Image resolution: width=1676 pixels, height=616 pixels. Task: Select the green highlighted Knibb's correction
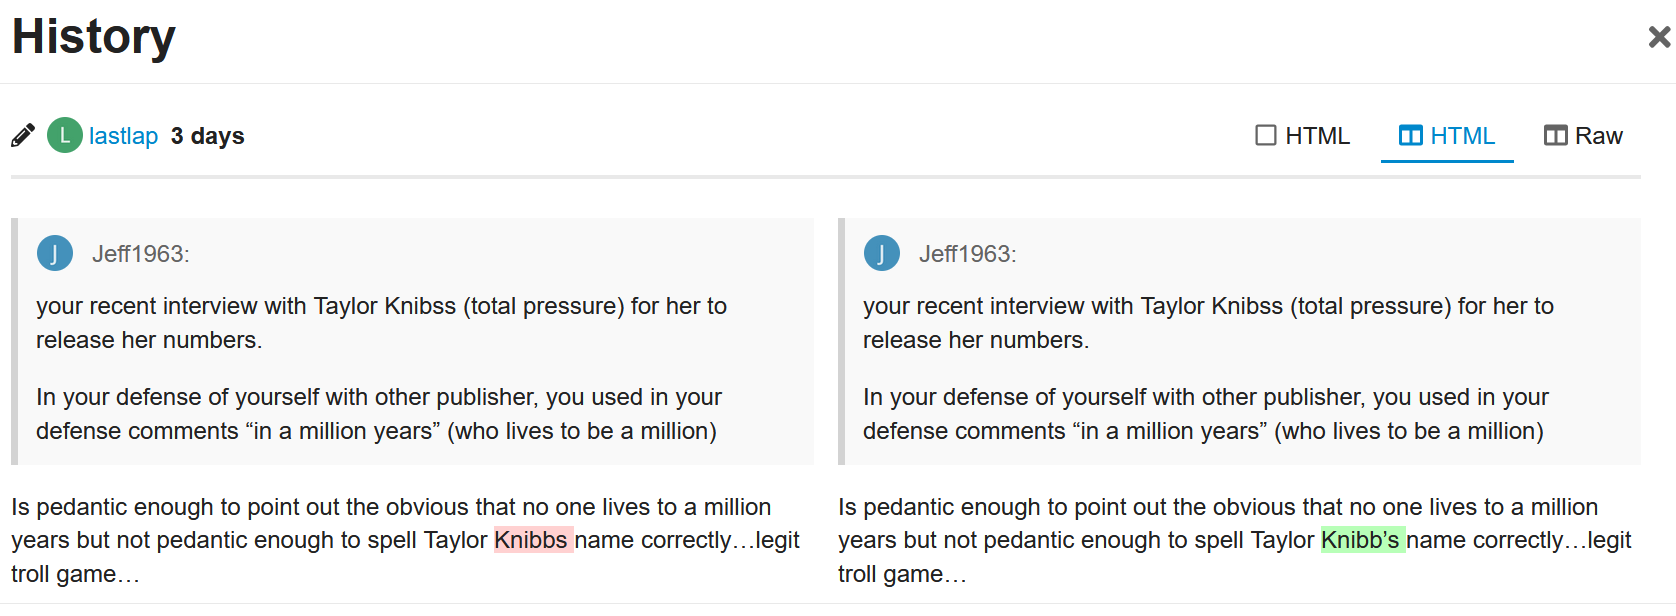[1362, 540]
